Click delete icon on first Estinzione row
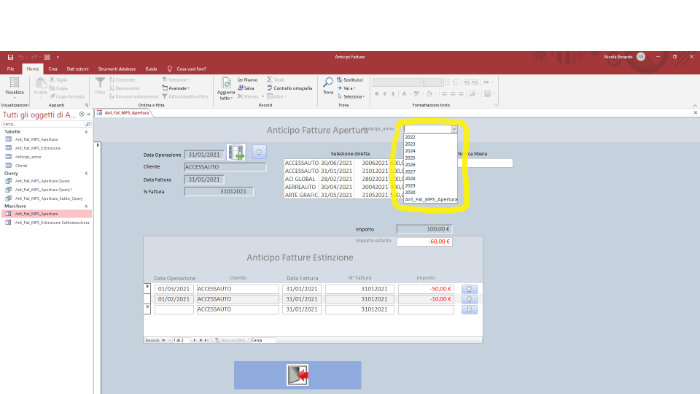700x394 pixels. 469,289
